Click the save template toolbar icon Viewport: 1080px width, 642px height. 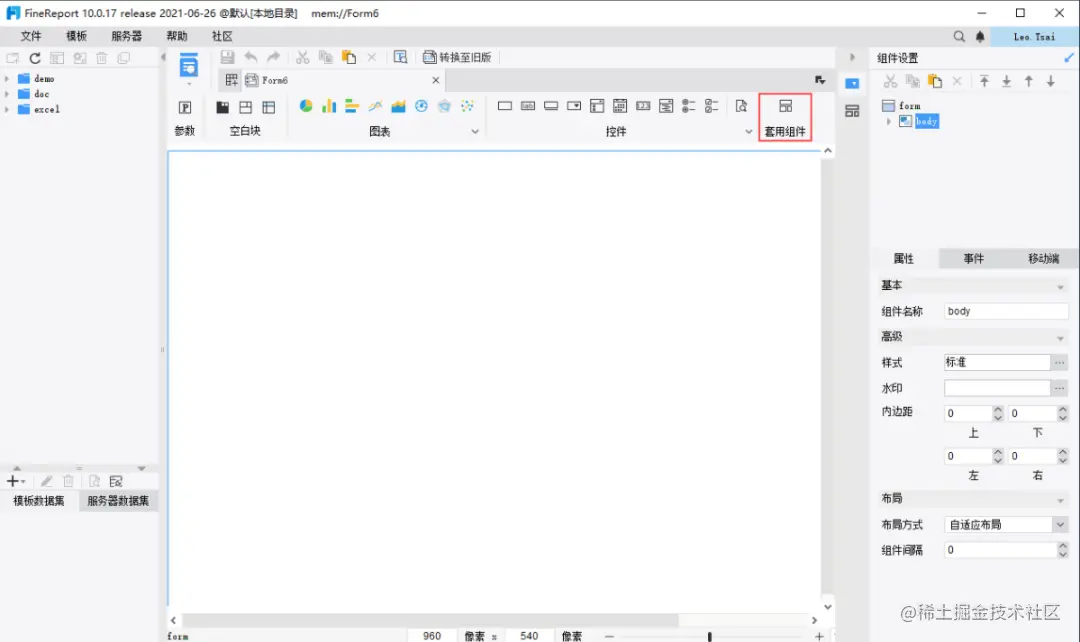(227, 57)
